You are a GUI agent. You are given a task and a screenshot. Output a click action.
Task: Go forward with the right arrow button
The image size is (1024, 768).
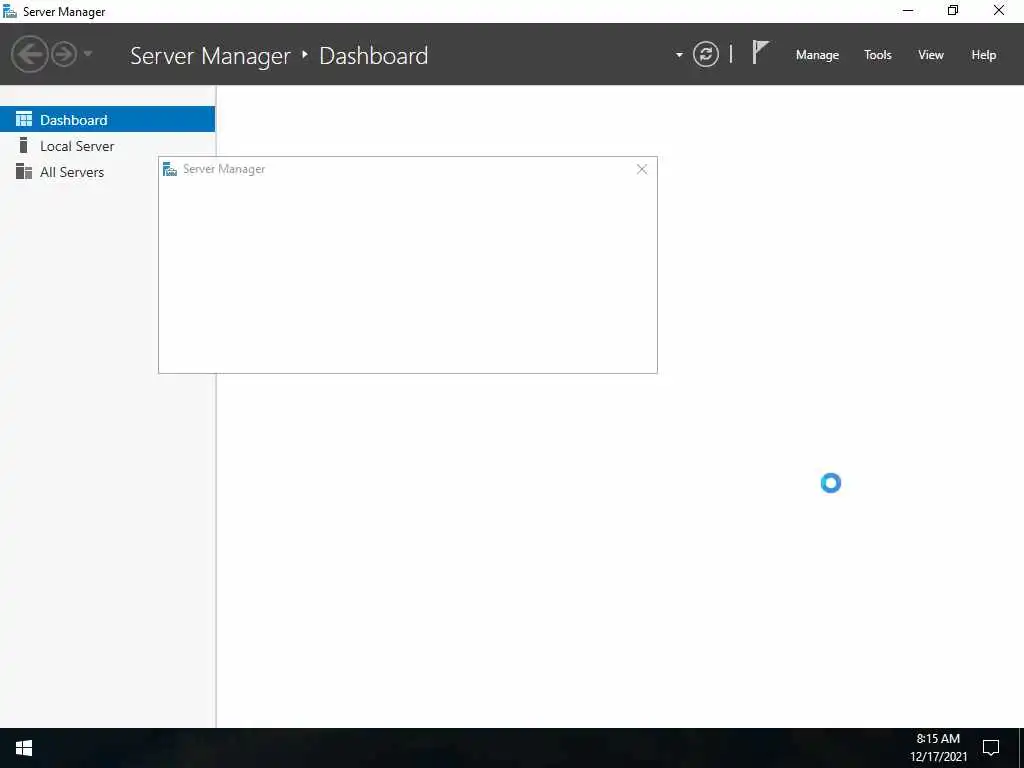point(64,54)
